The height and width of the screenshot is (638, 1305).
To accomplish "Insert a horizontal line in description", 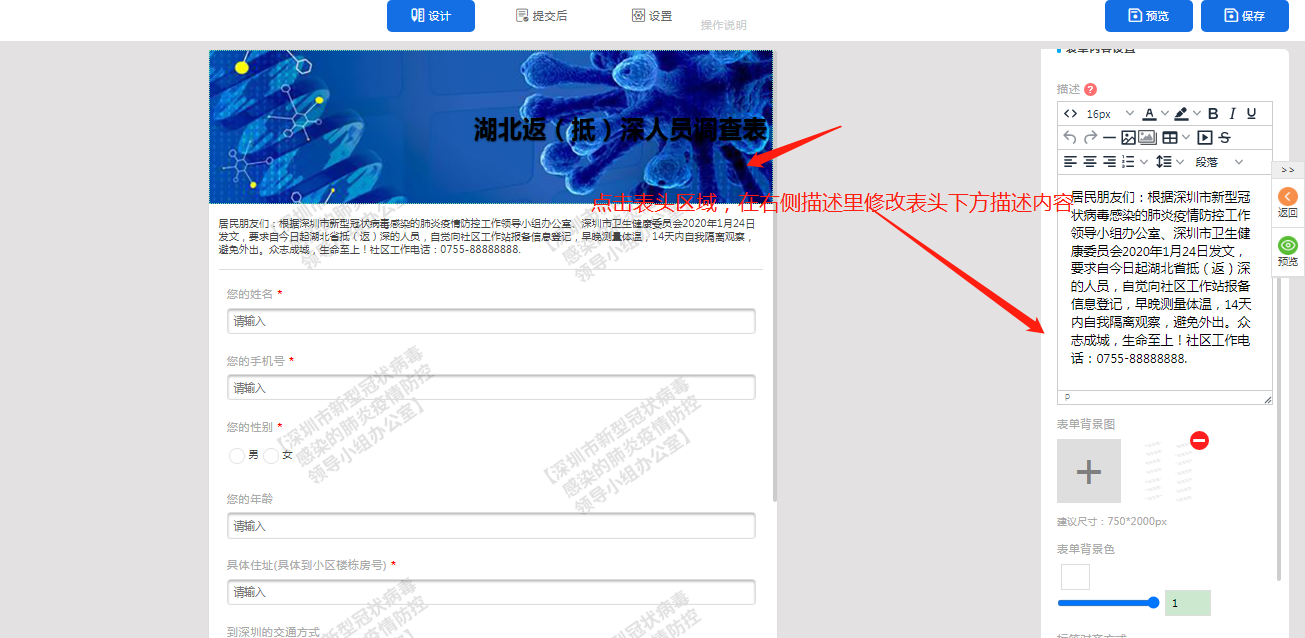I will click(1109, 137).
